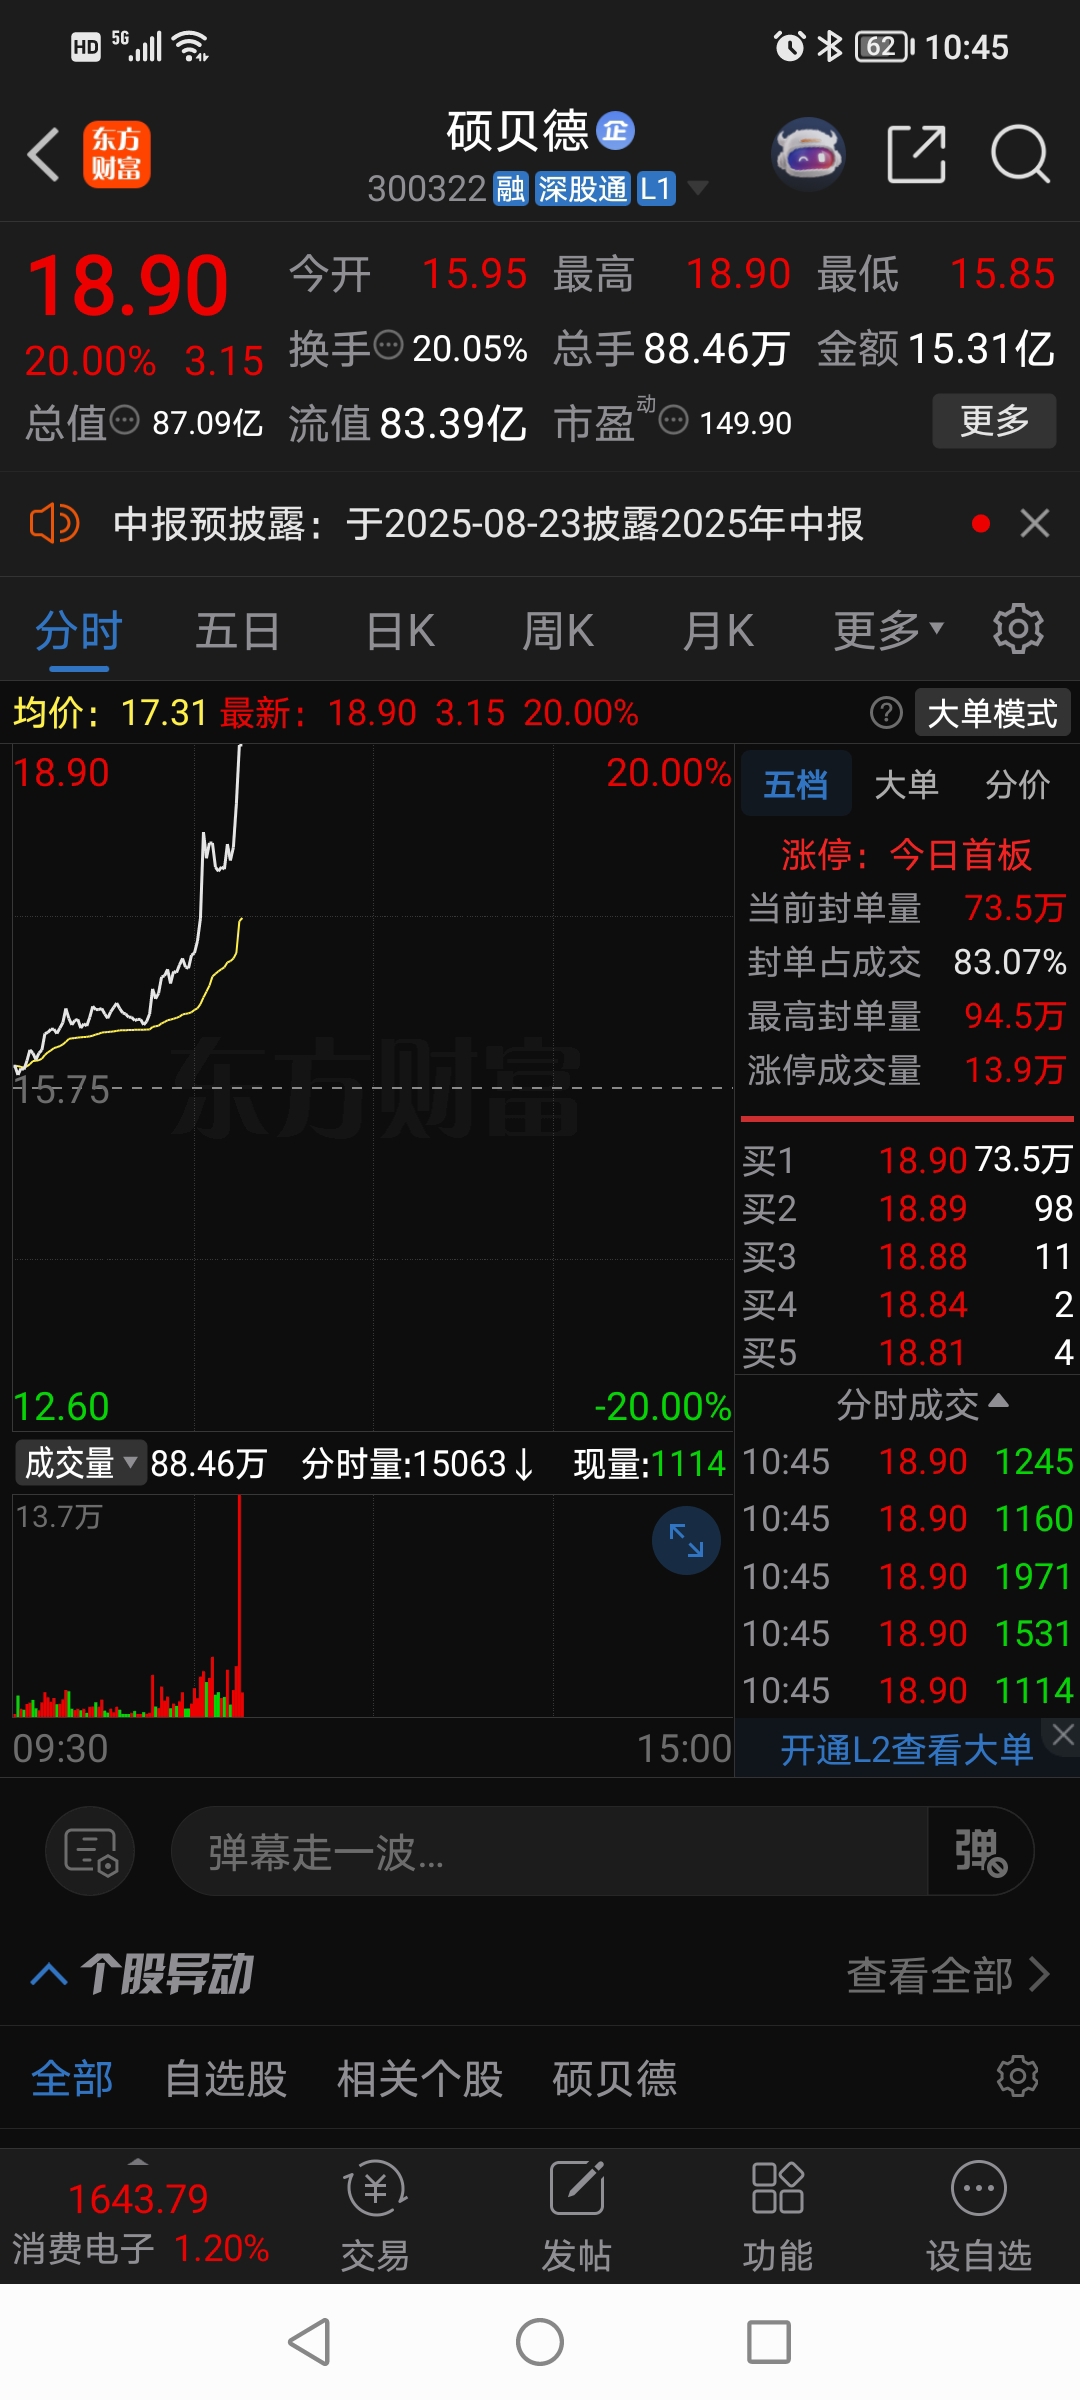The width and height of the screenshot is (1080, 2400).
Task: Select the 大单 tab
Action: pyautogui.click(x=906, y=785)
